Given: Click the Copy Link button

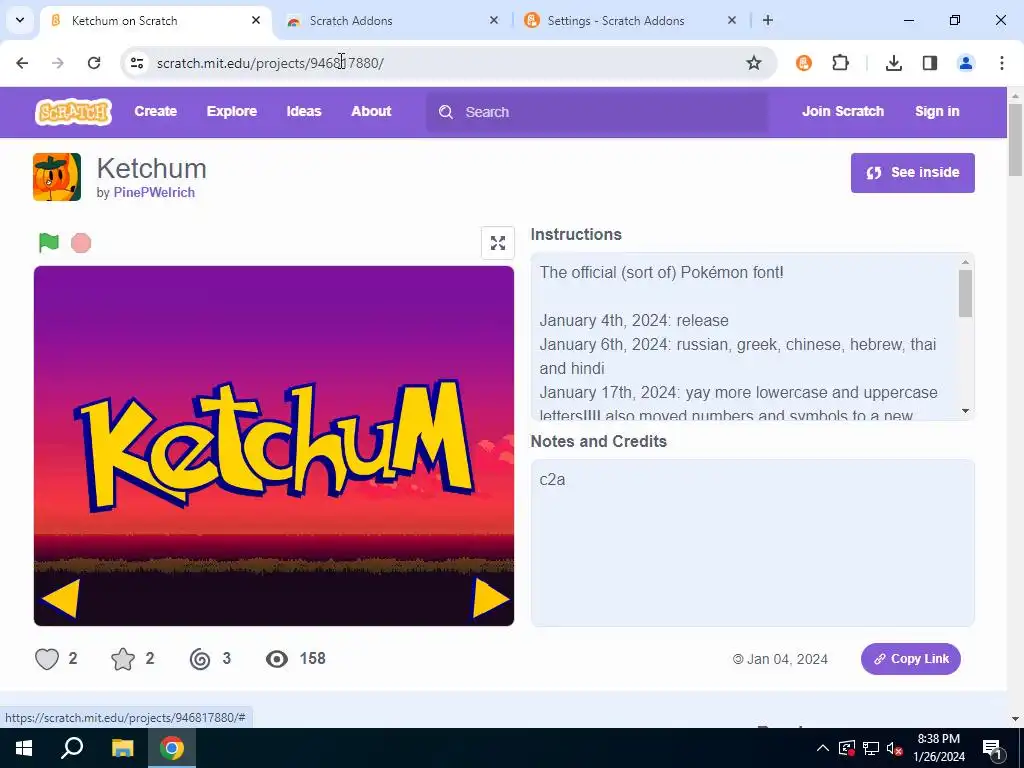Looking at the screenshot, I should [x=910, y=659].
